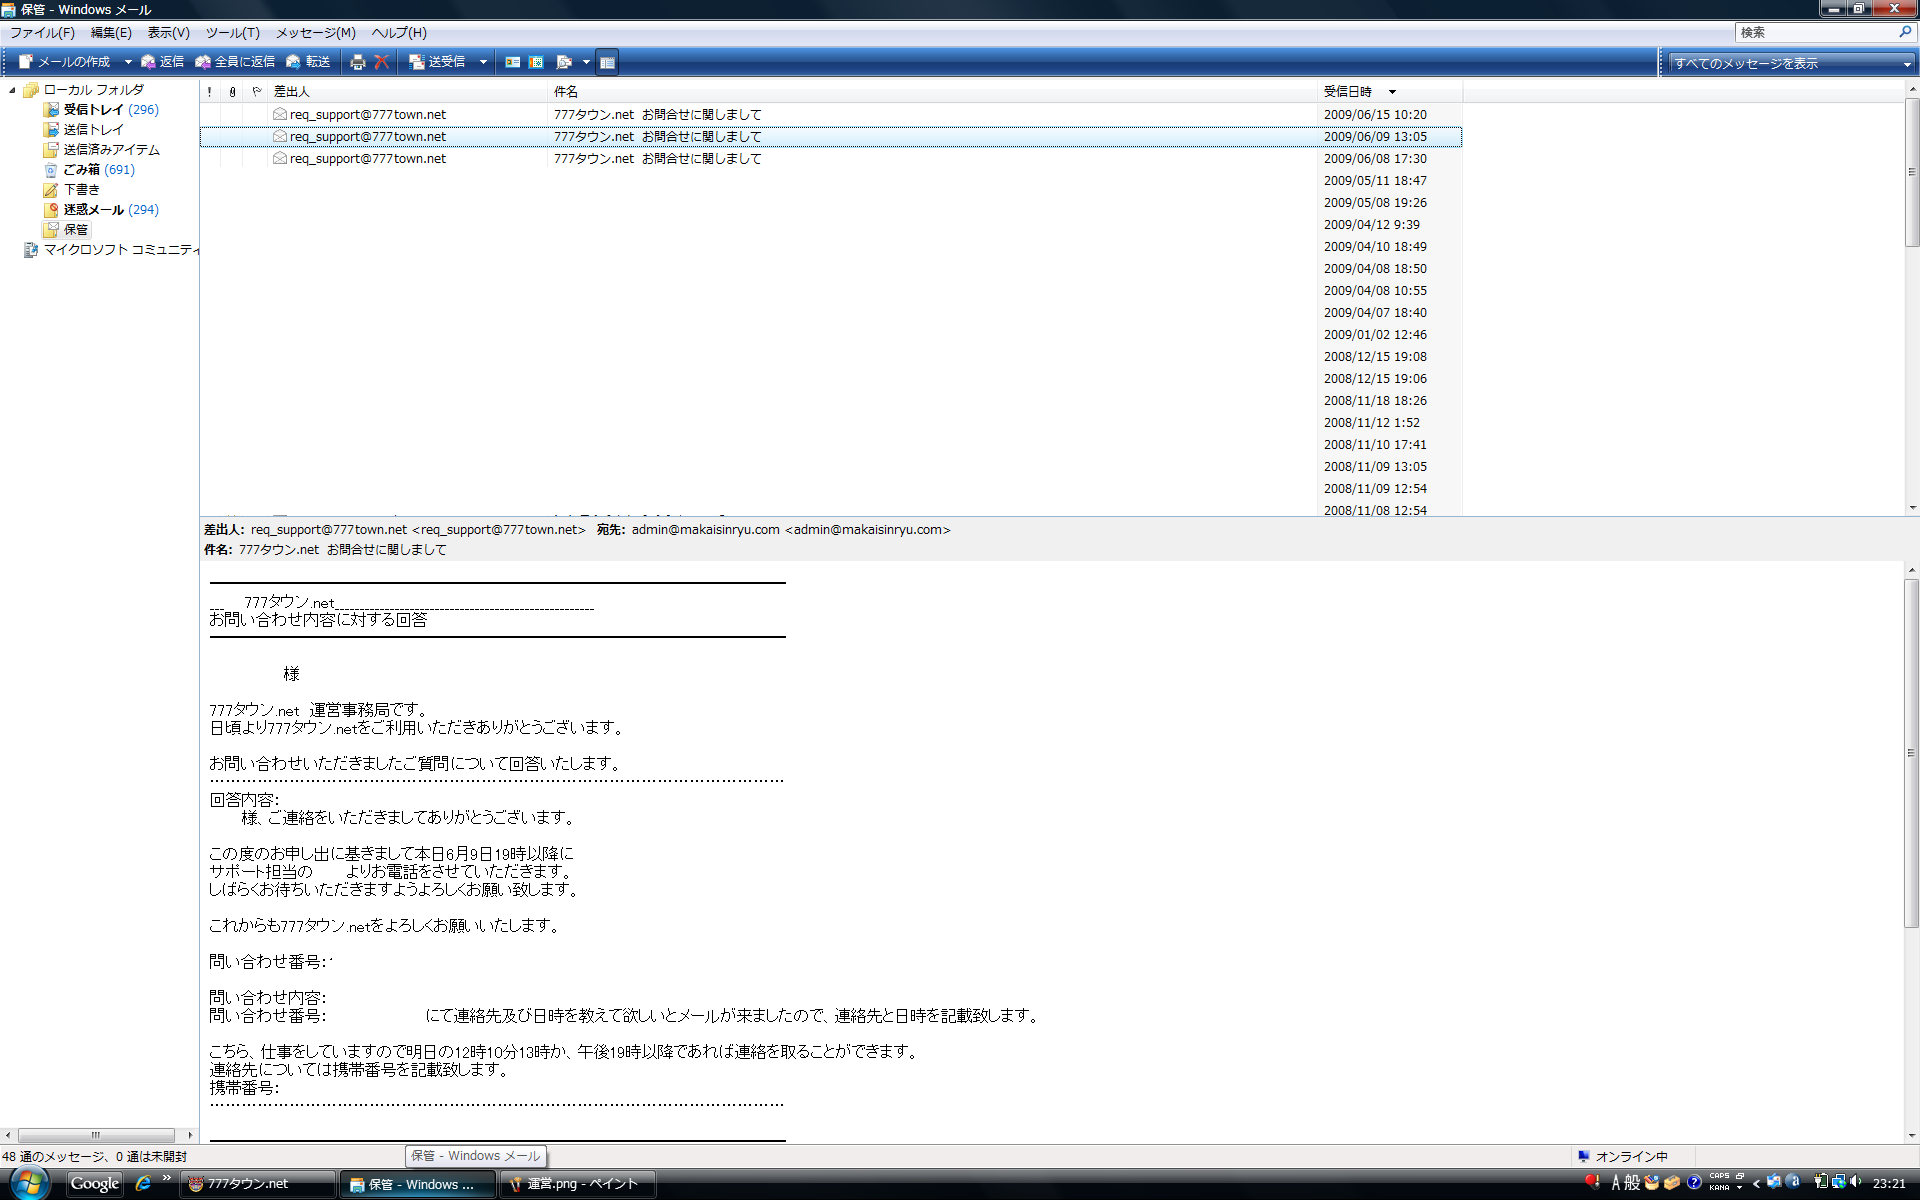
Task: Sort by priority column header
Action: pos(209,92)
